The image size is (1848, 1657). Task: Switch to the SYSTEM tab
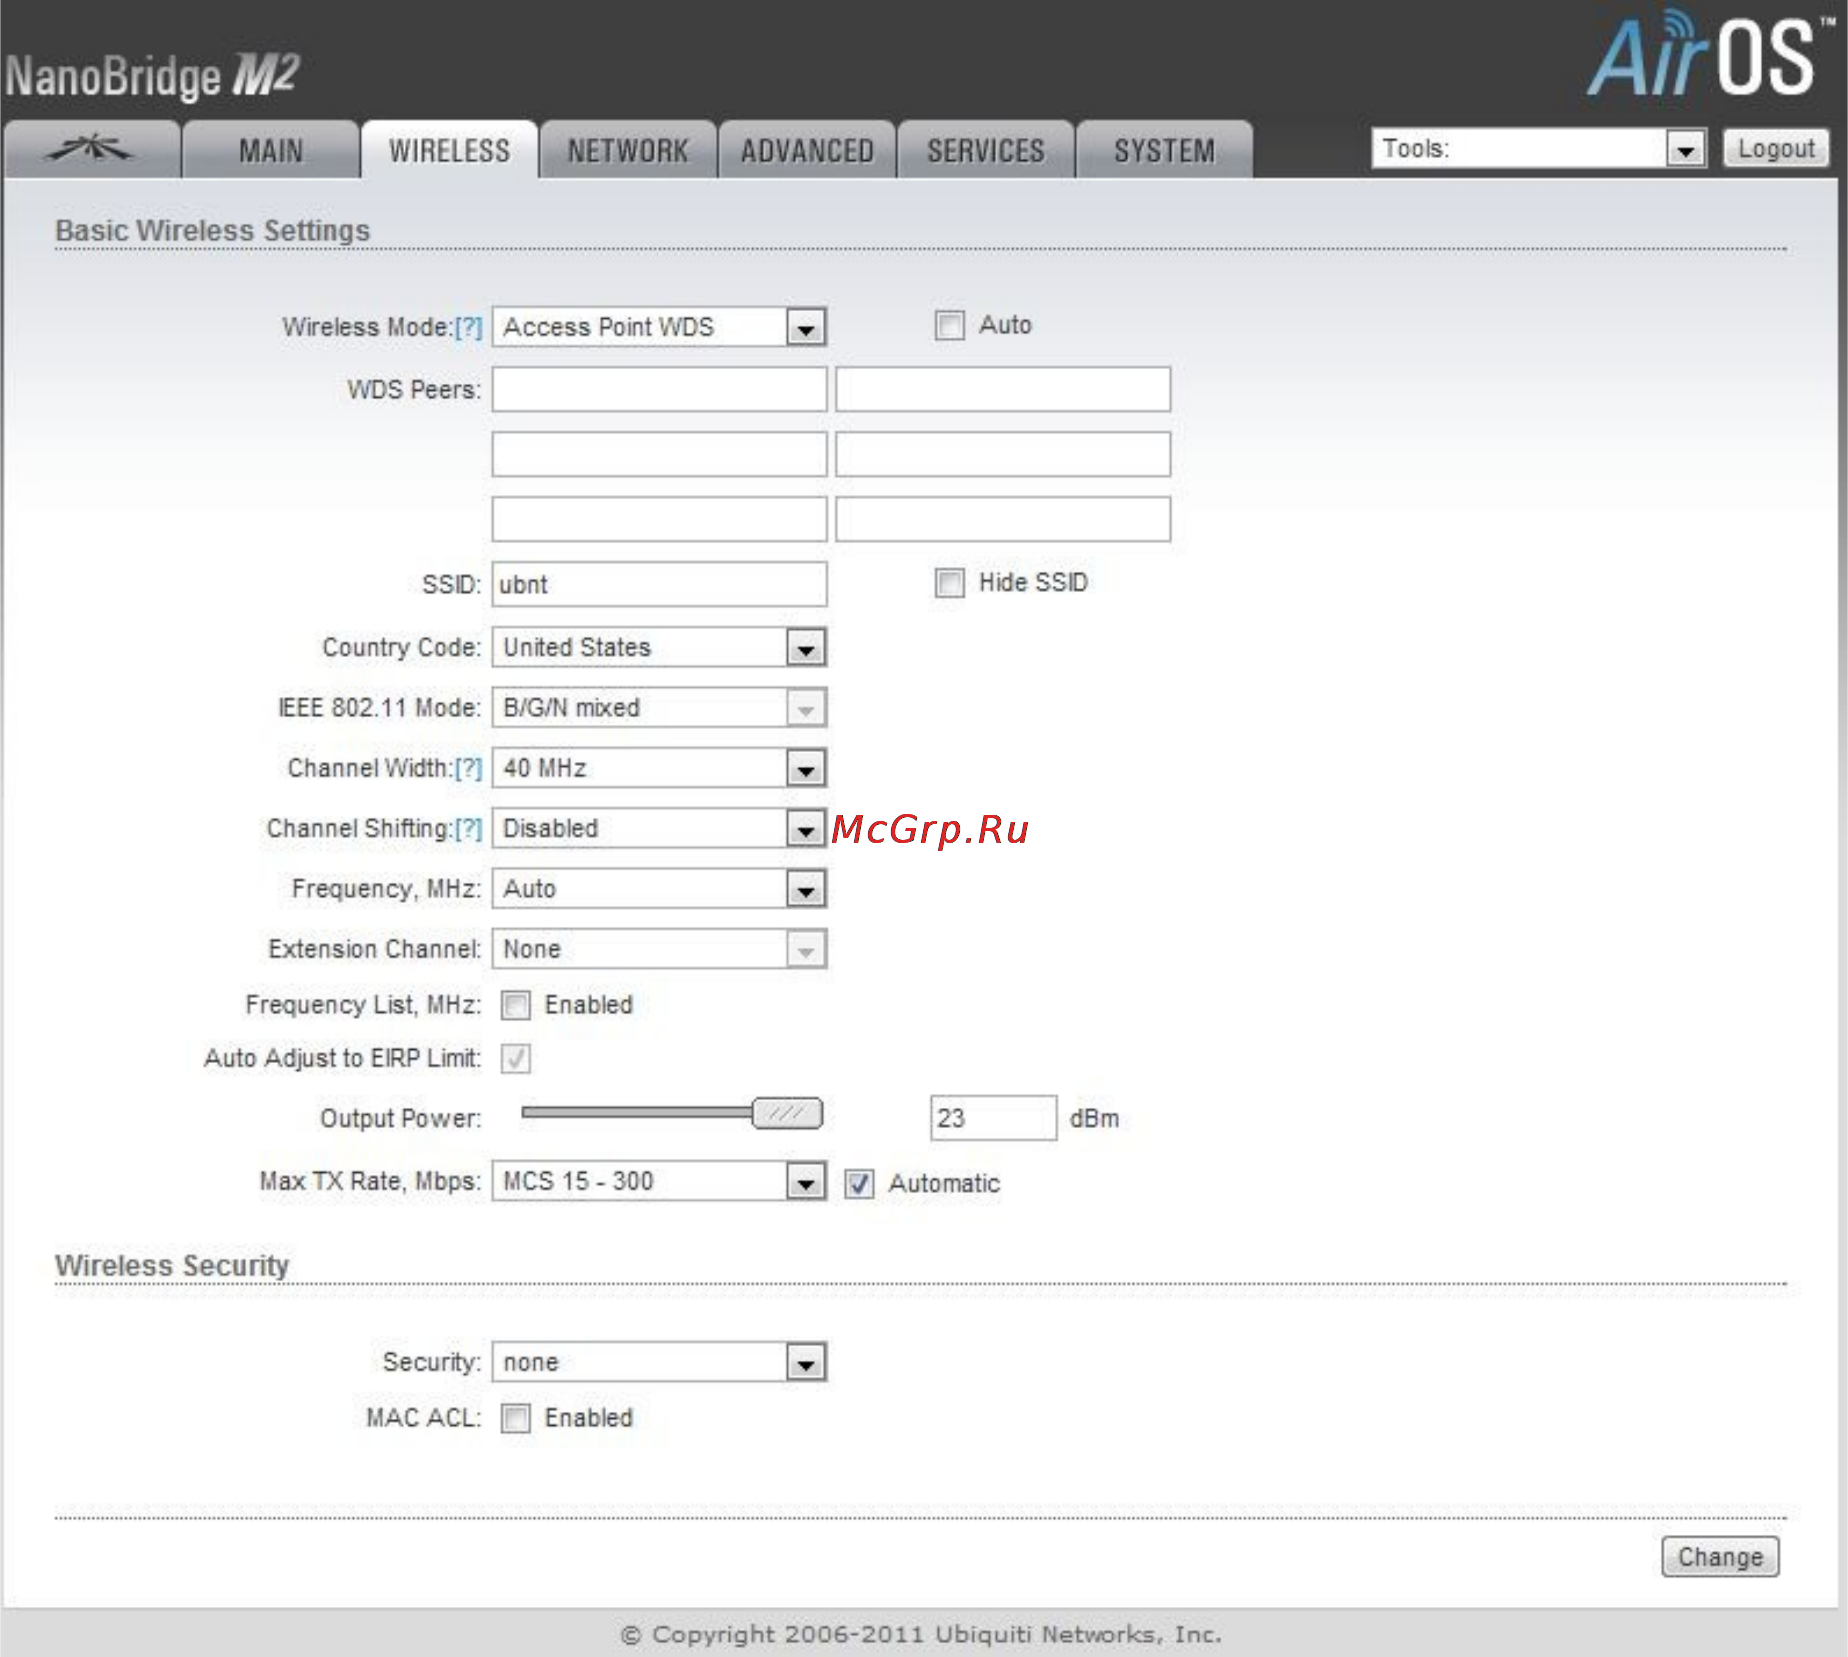click(x=1164, y=150)
